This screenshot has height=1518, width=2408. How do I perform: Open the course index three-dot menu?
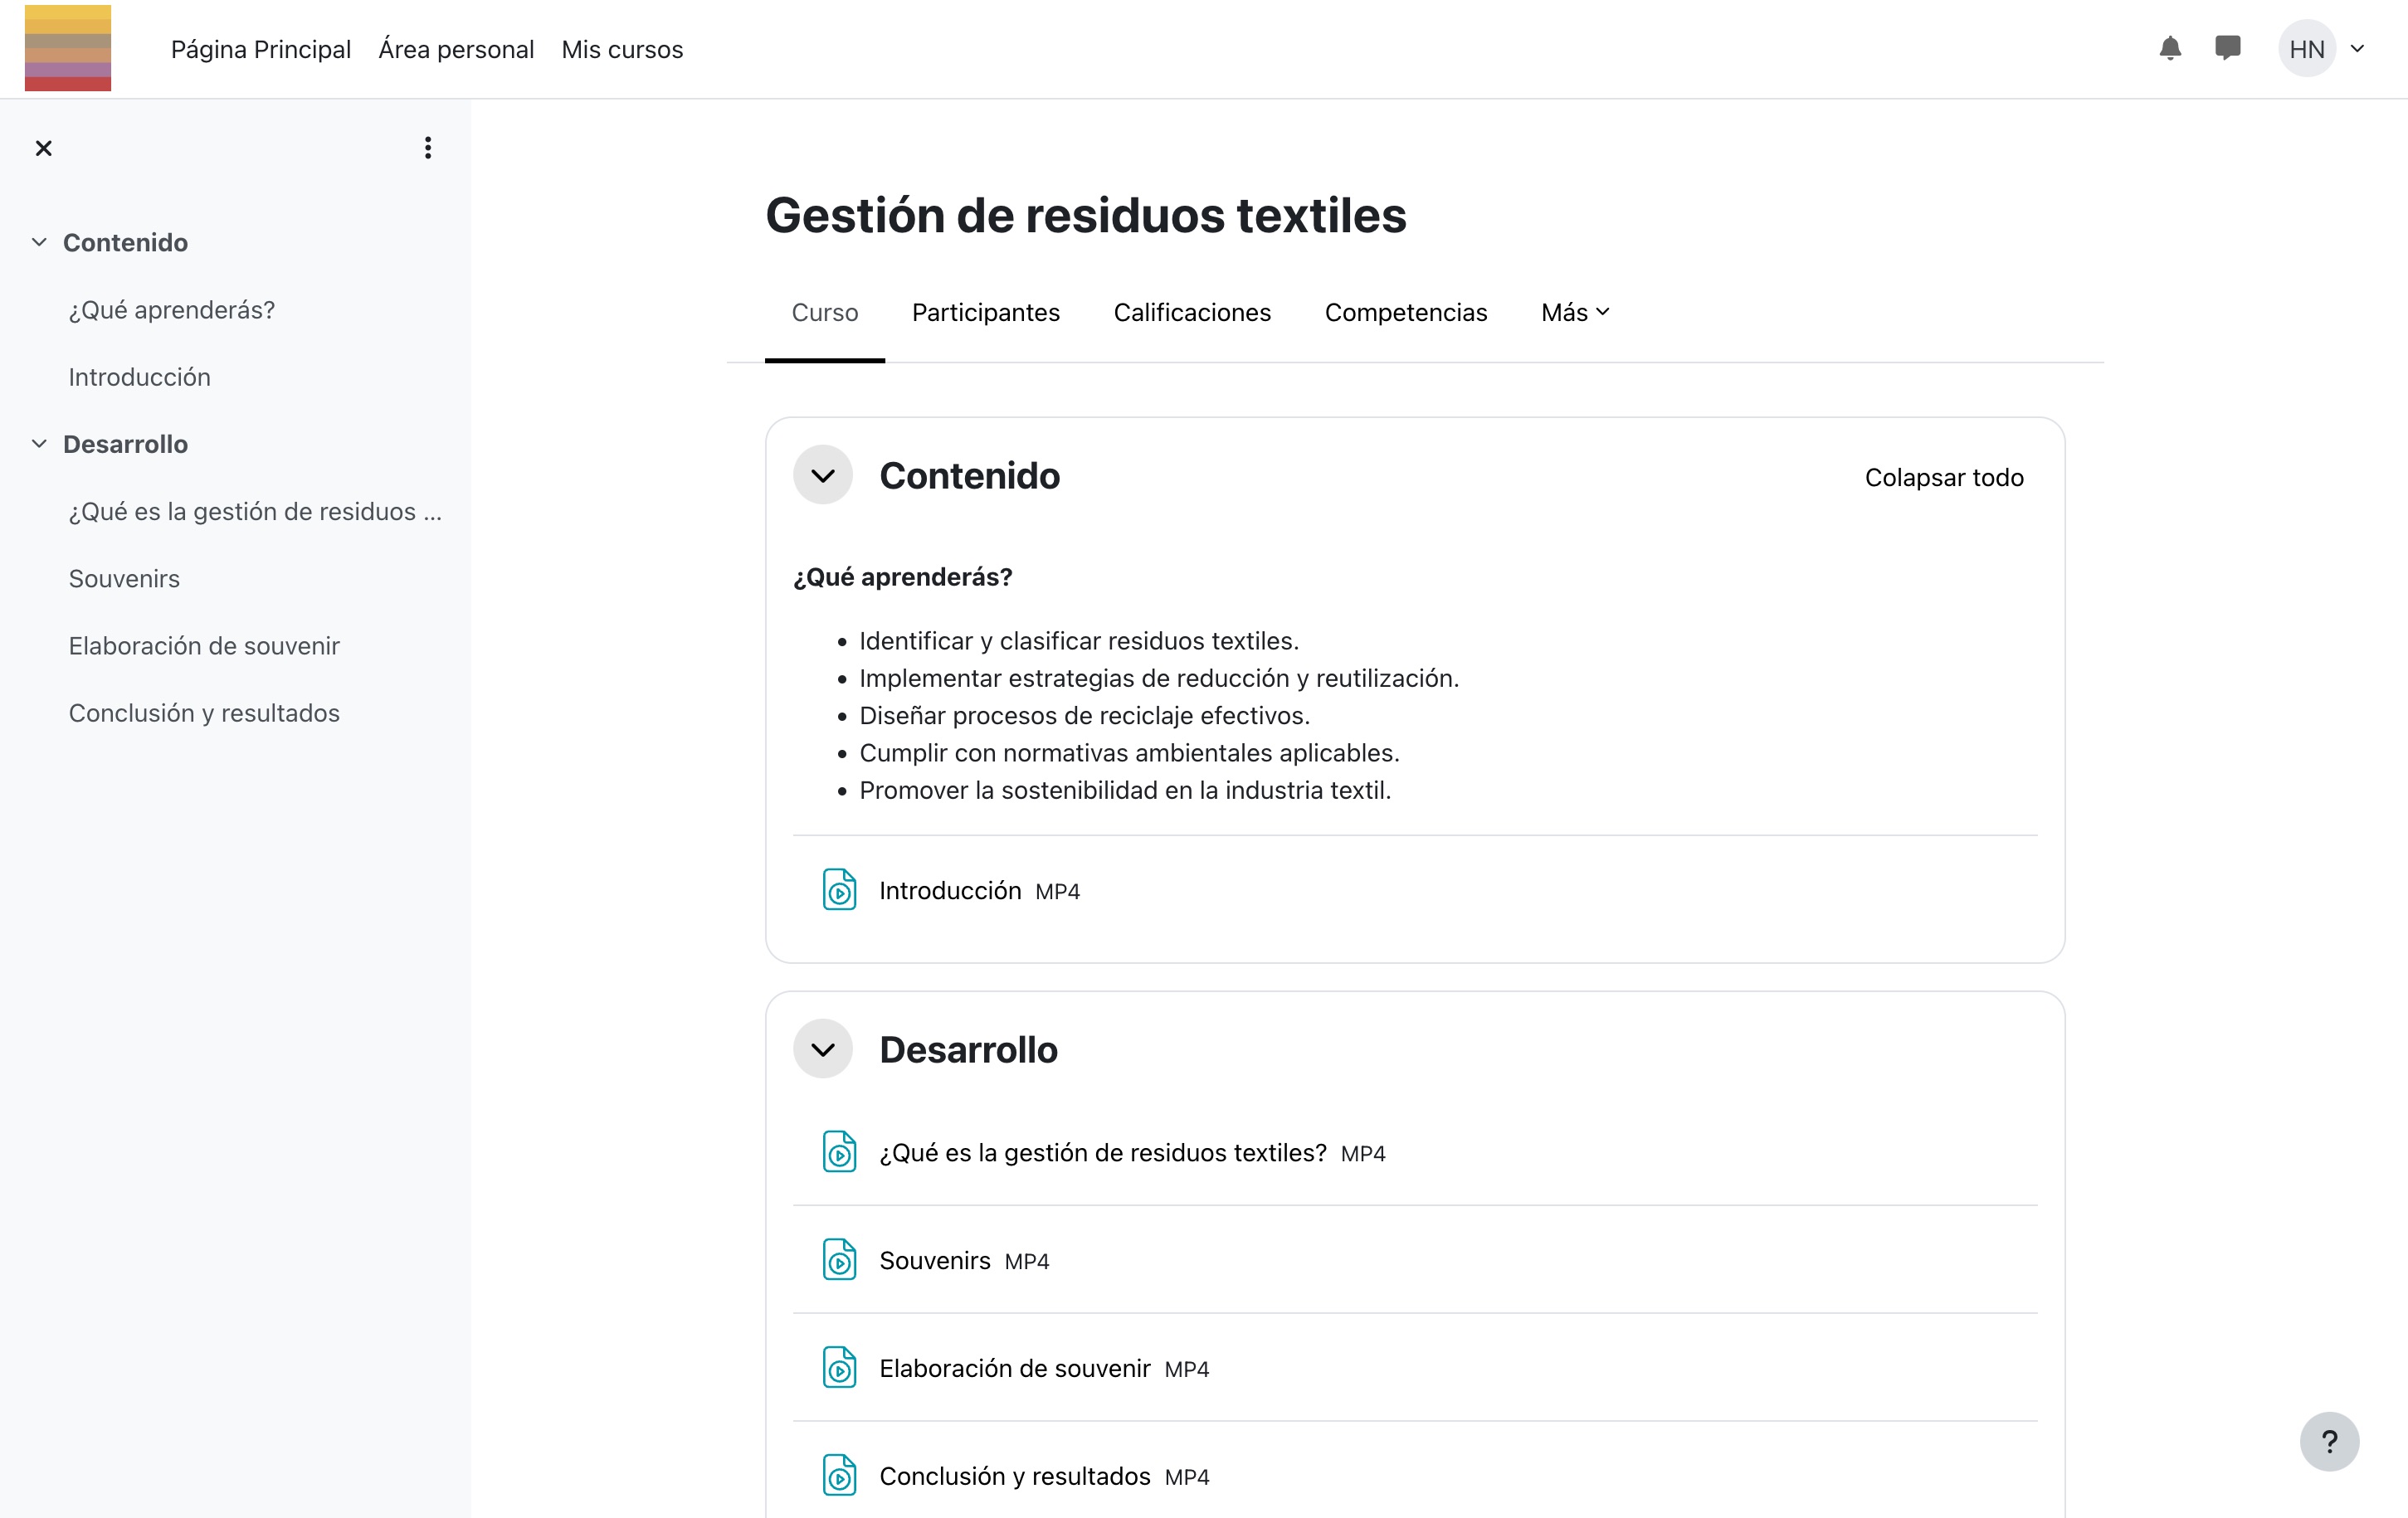click(428, 148)
